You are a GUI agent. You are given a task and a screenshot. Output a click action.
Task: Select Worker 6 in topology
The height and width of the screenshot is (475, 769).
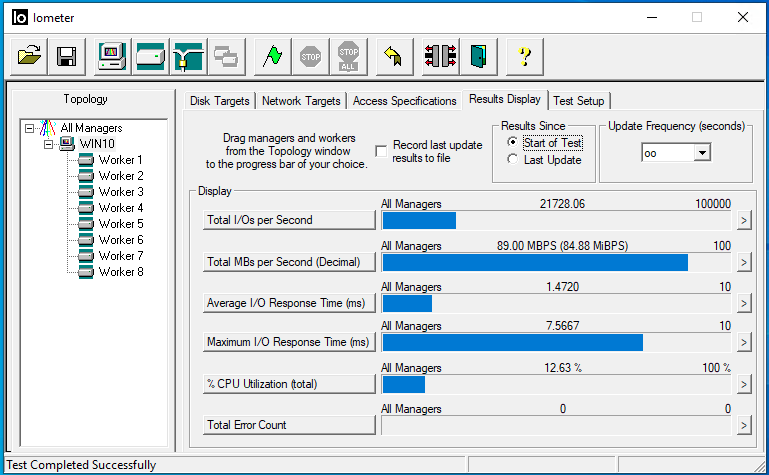(121, 240)
